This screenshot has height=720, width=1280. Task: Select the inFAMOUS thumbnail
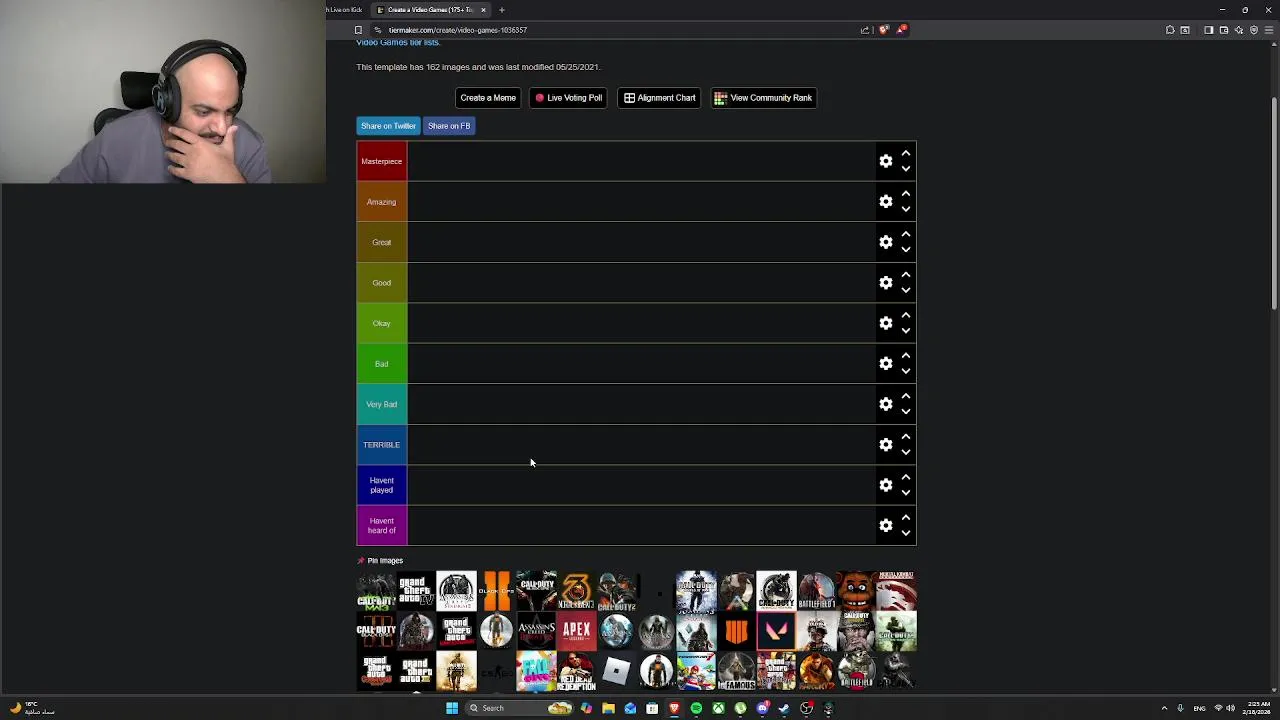click(x=737, y=671)
